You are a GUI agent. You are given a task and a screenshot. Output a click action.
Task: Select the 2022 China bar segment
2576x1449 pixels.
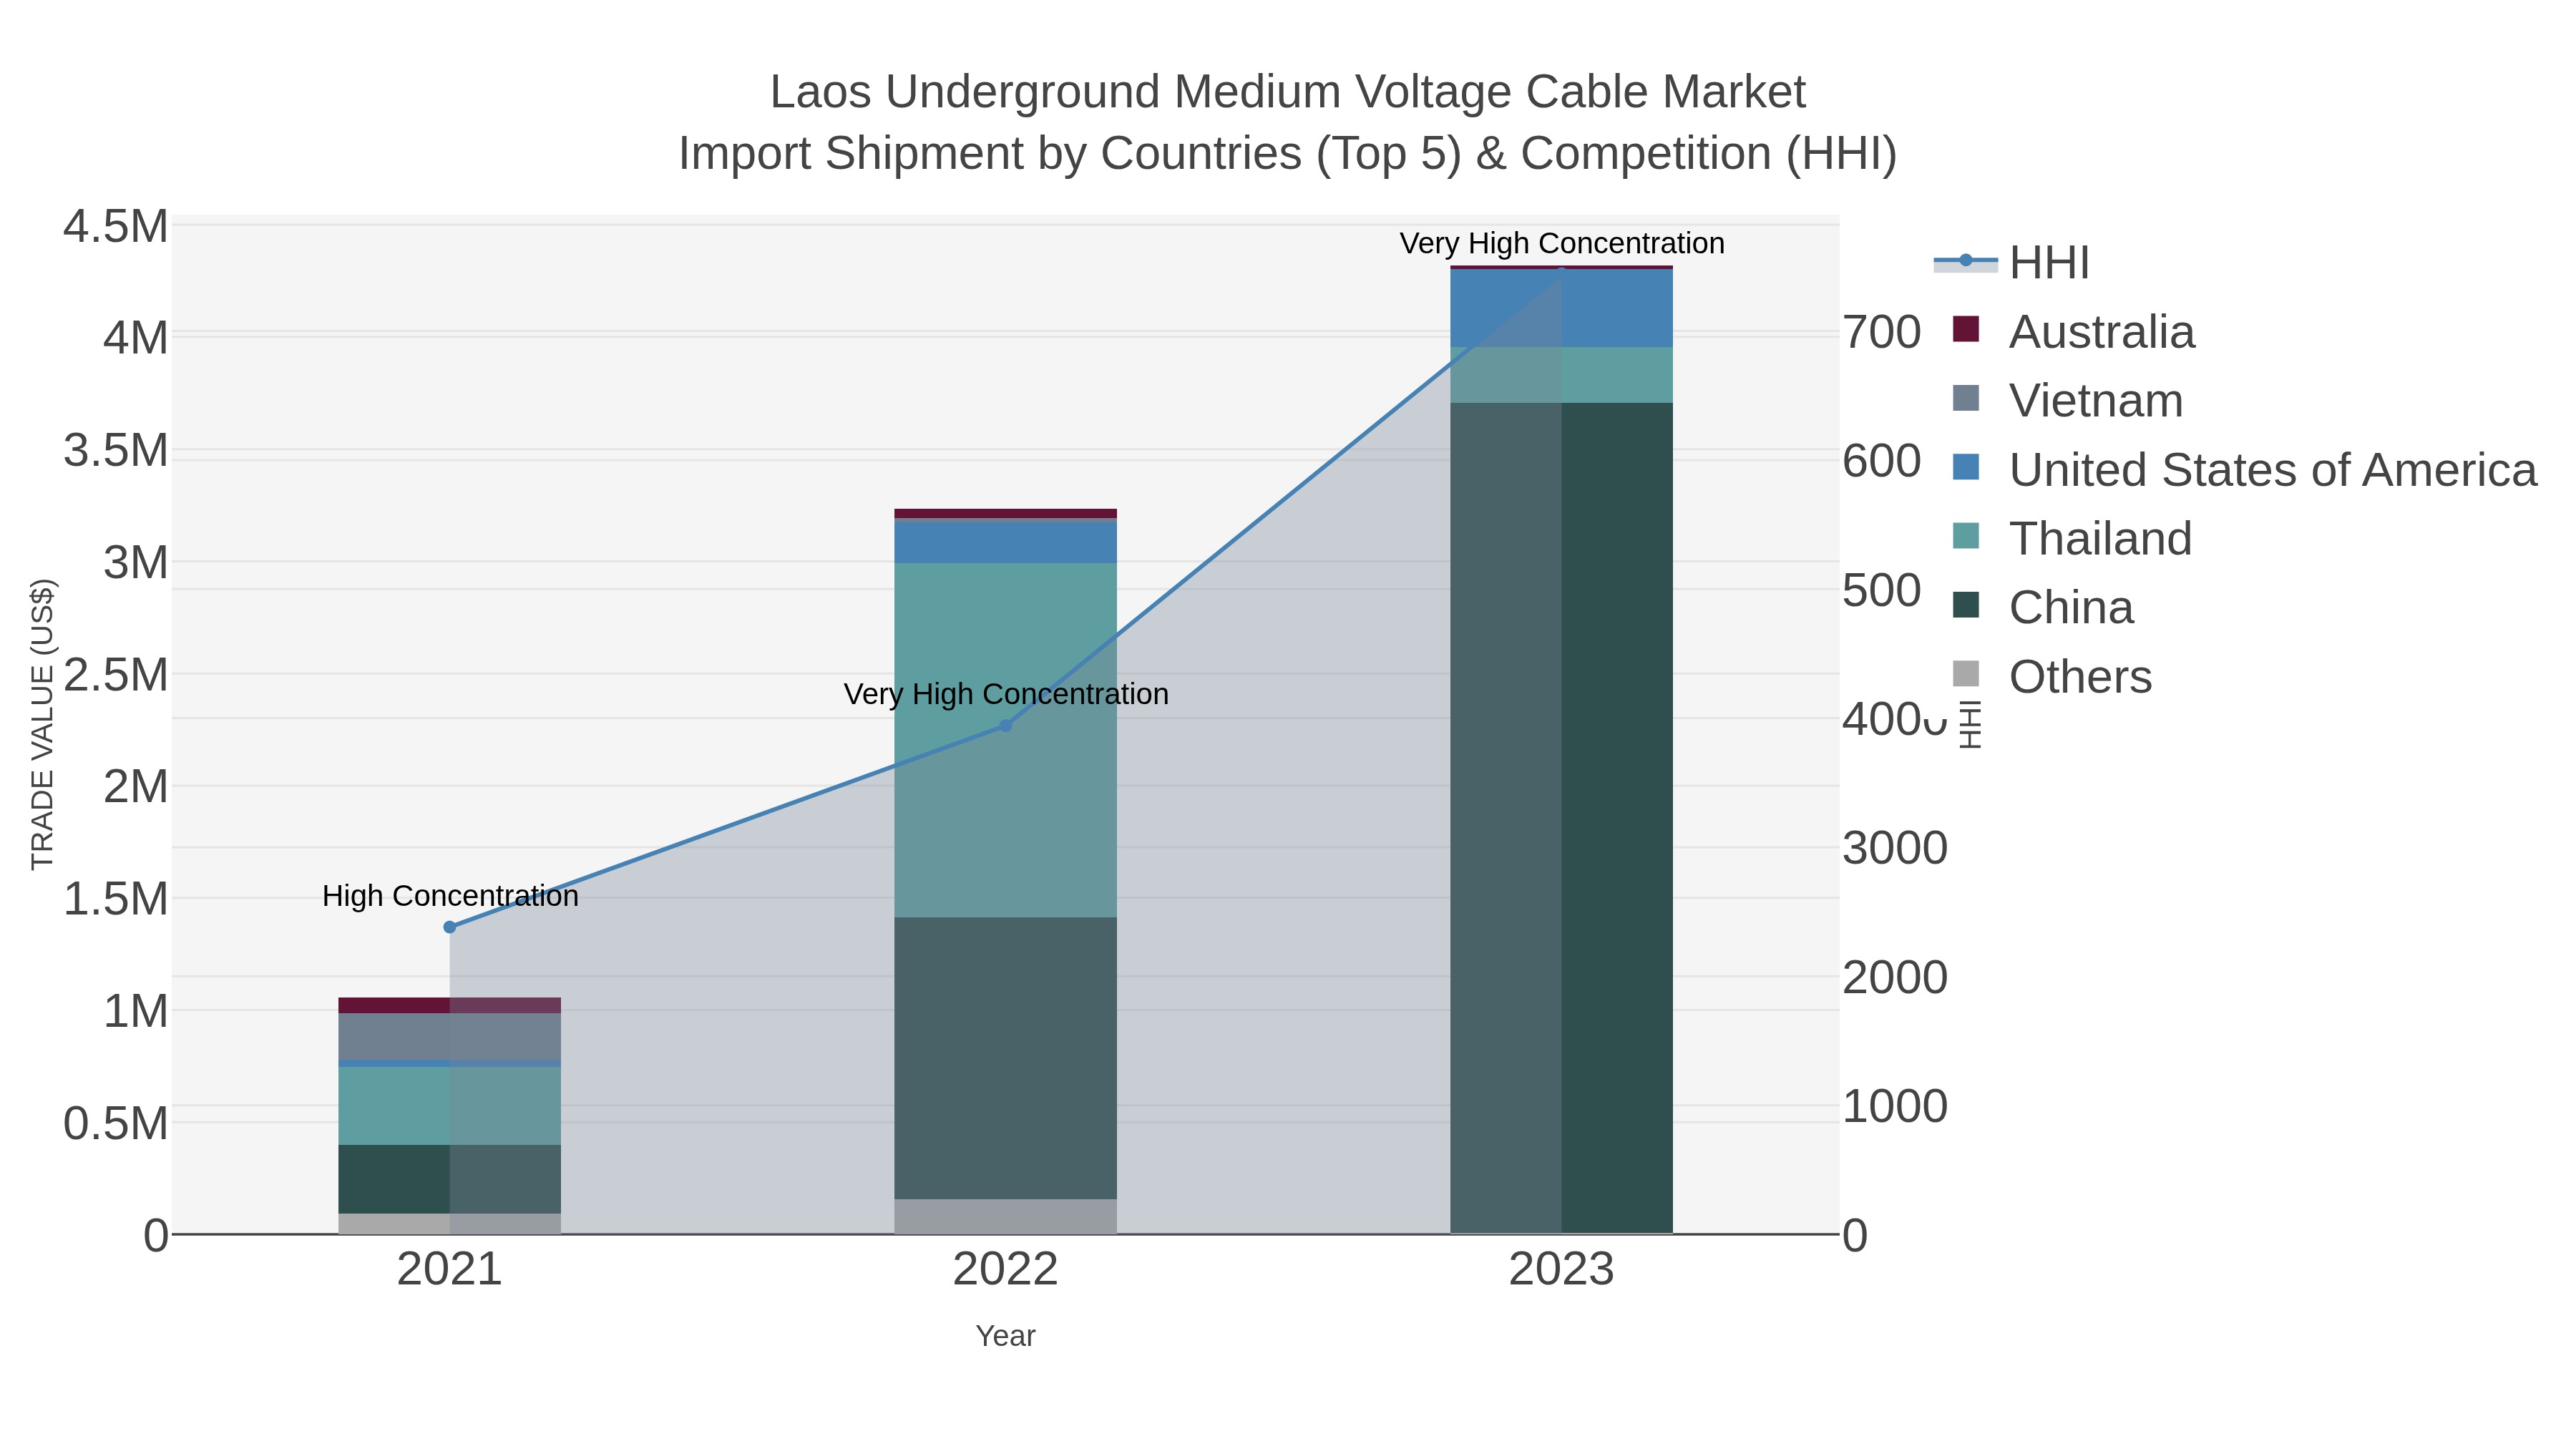(1006, 1058)
